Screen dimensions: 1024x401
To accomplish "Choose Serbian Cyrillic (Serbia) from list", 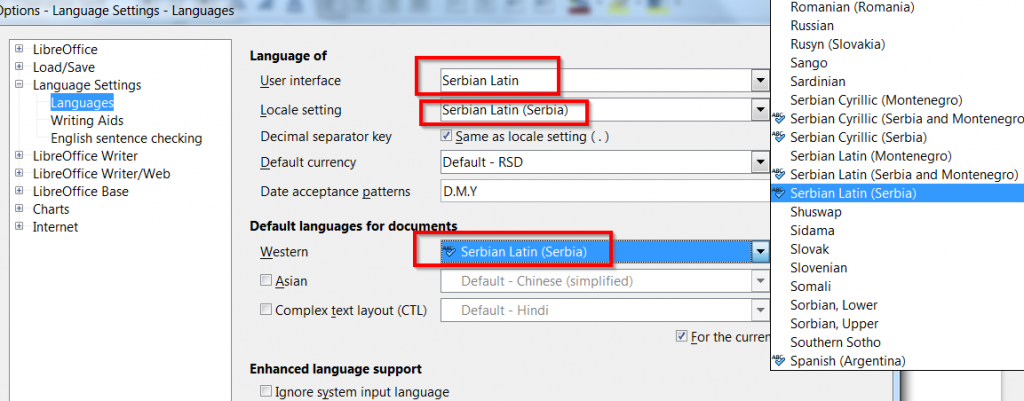I will pos(857,137).
